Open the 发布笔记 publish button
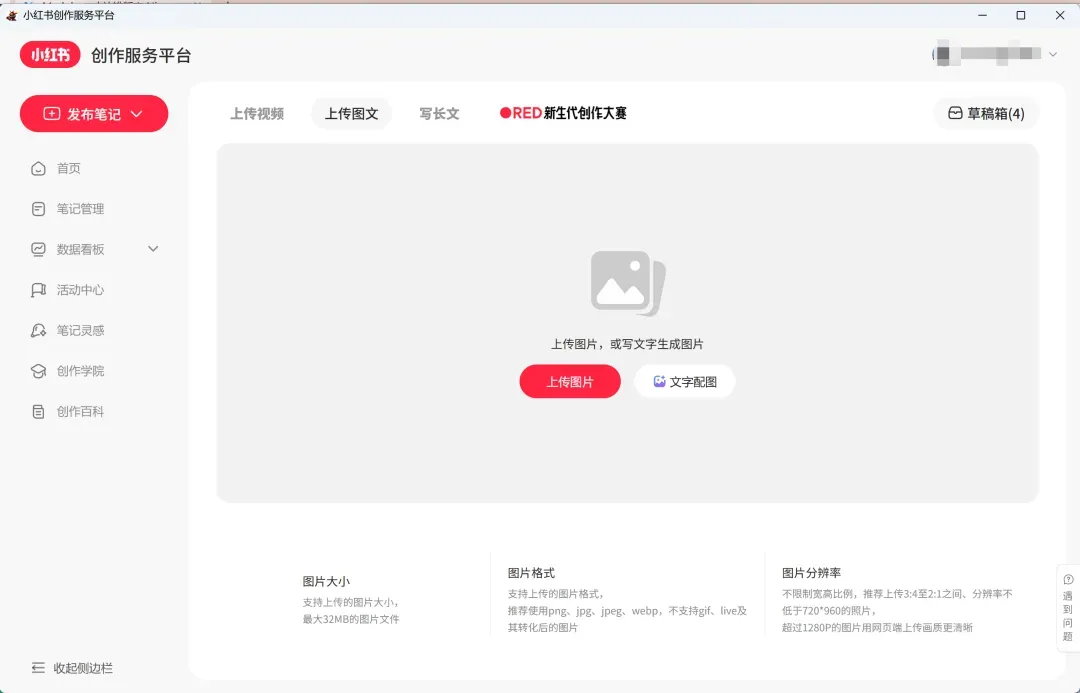This screenshot has height=693, width=1080. 94,114
